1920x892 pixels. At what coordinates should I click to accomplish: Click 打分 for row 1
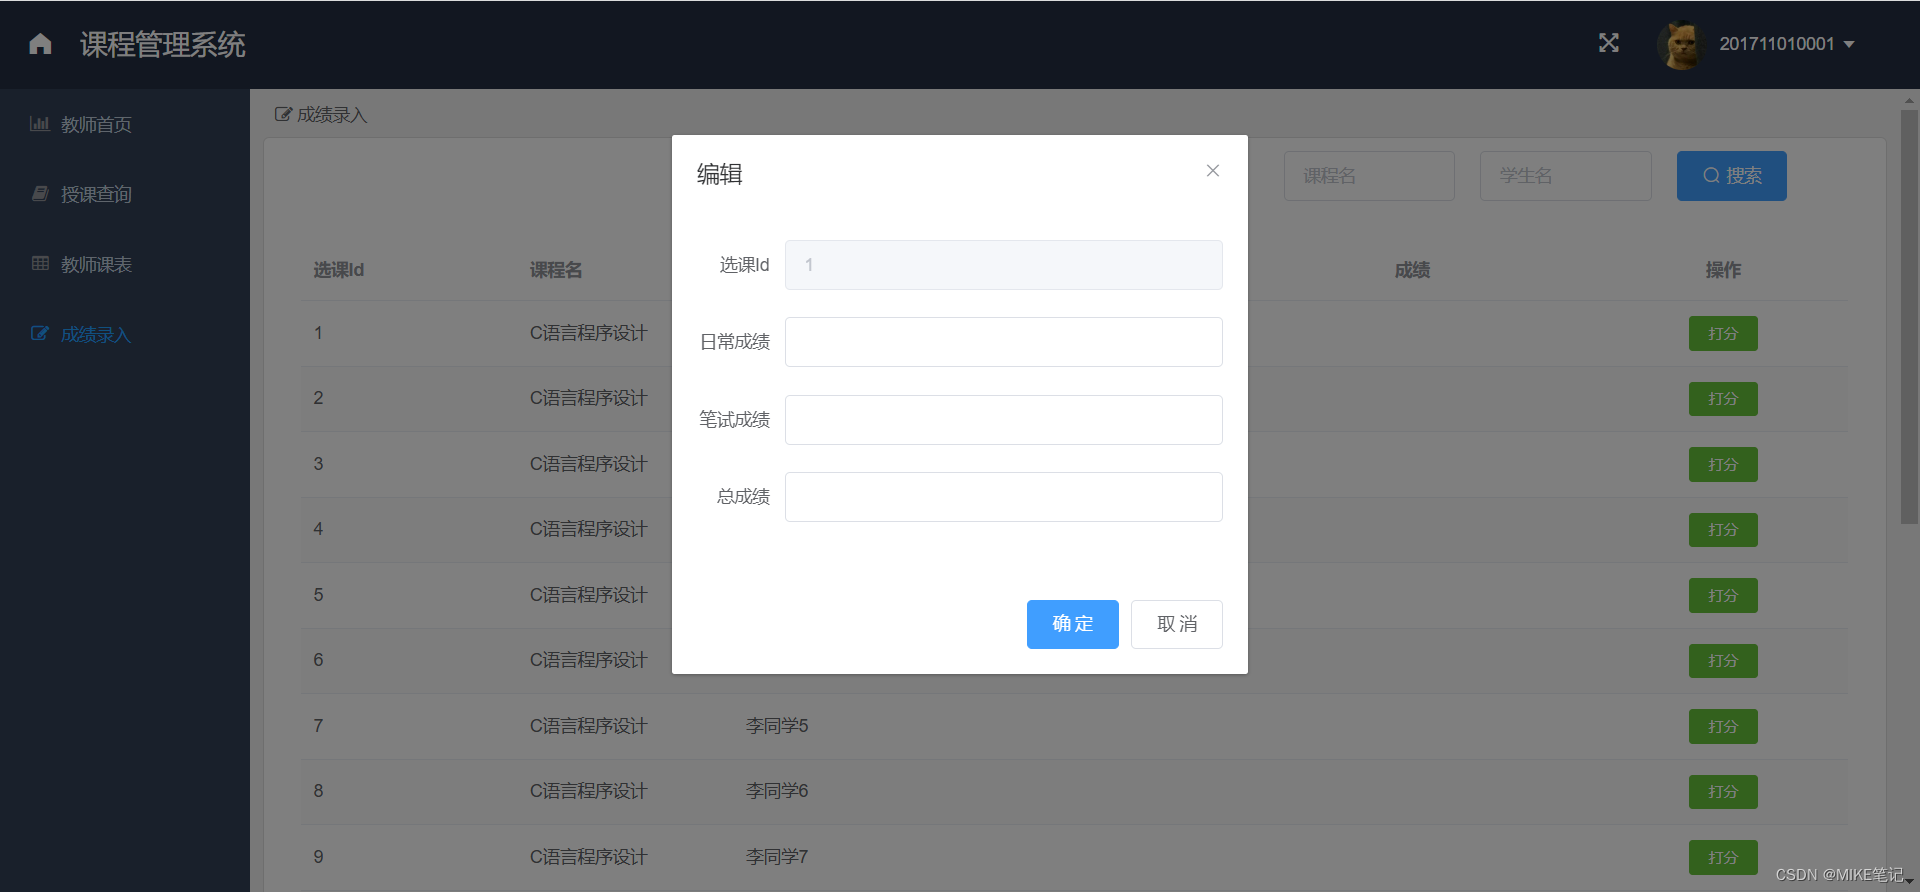click(1723, 334)
